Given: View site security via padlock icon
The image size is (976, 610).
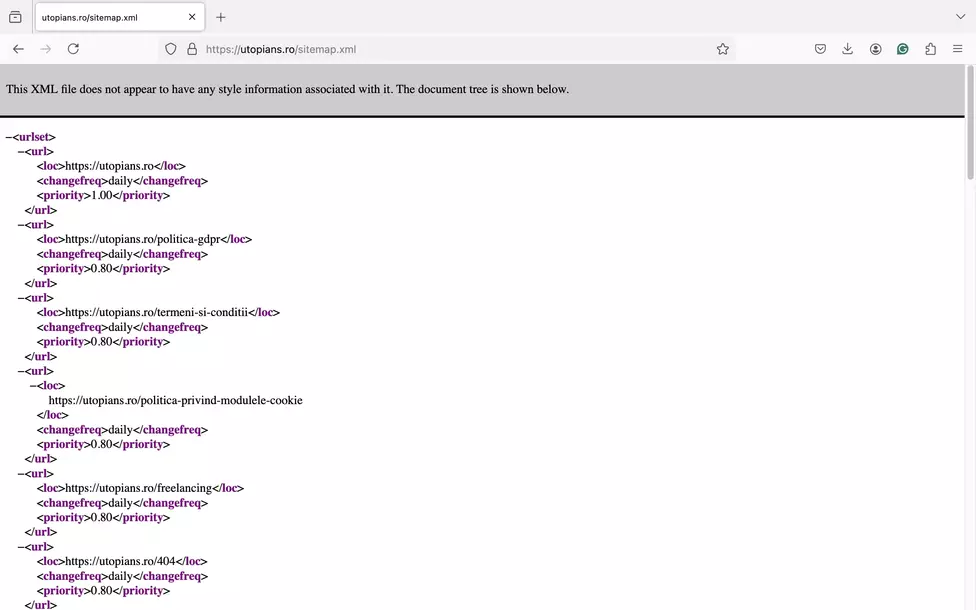Looking at the screenshot, I should 192,49.
